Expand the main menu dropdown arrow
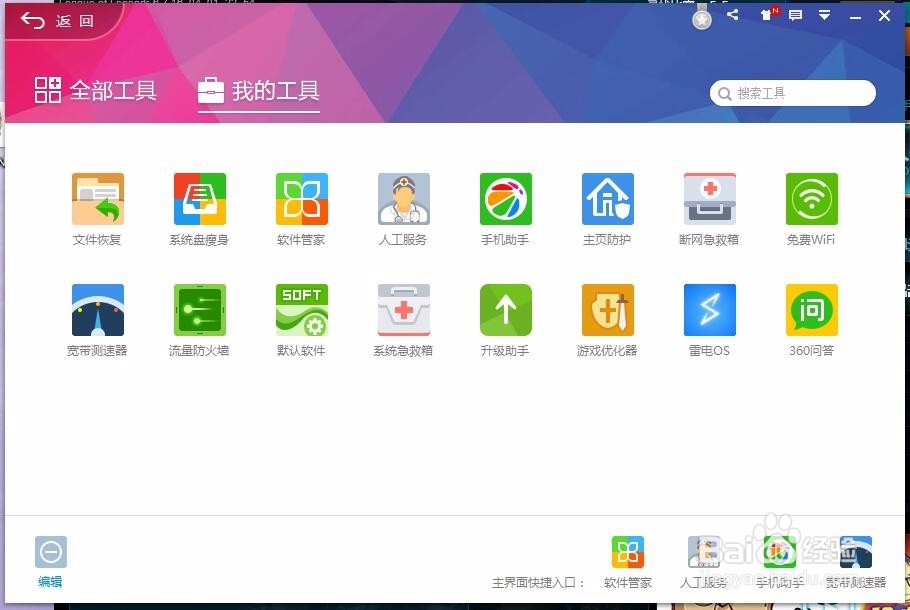This screenshot has width=910, height=610. click(824, 15)
